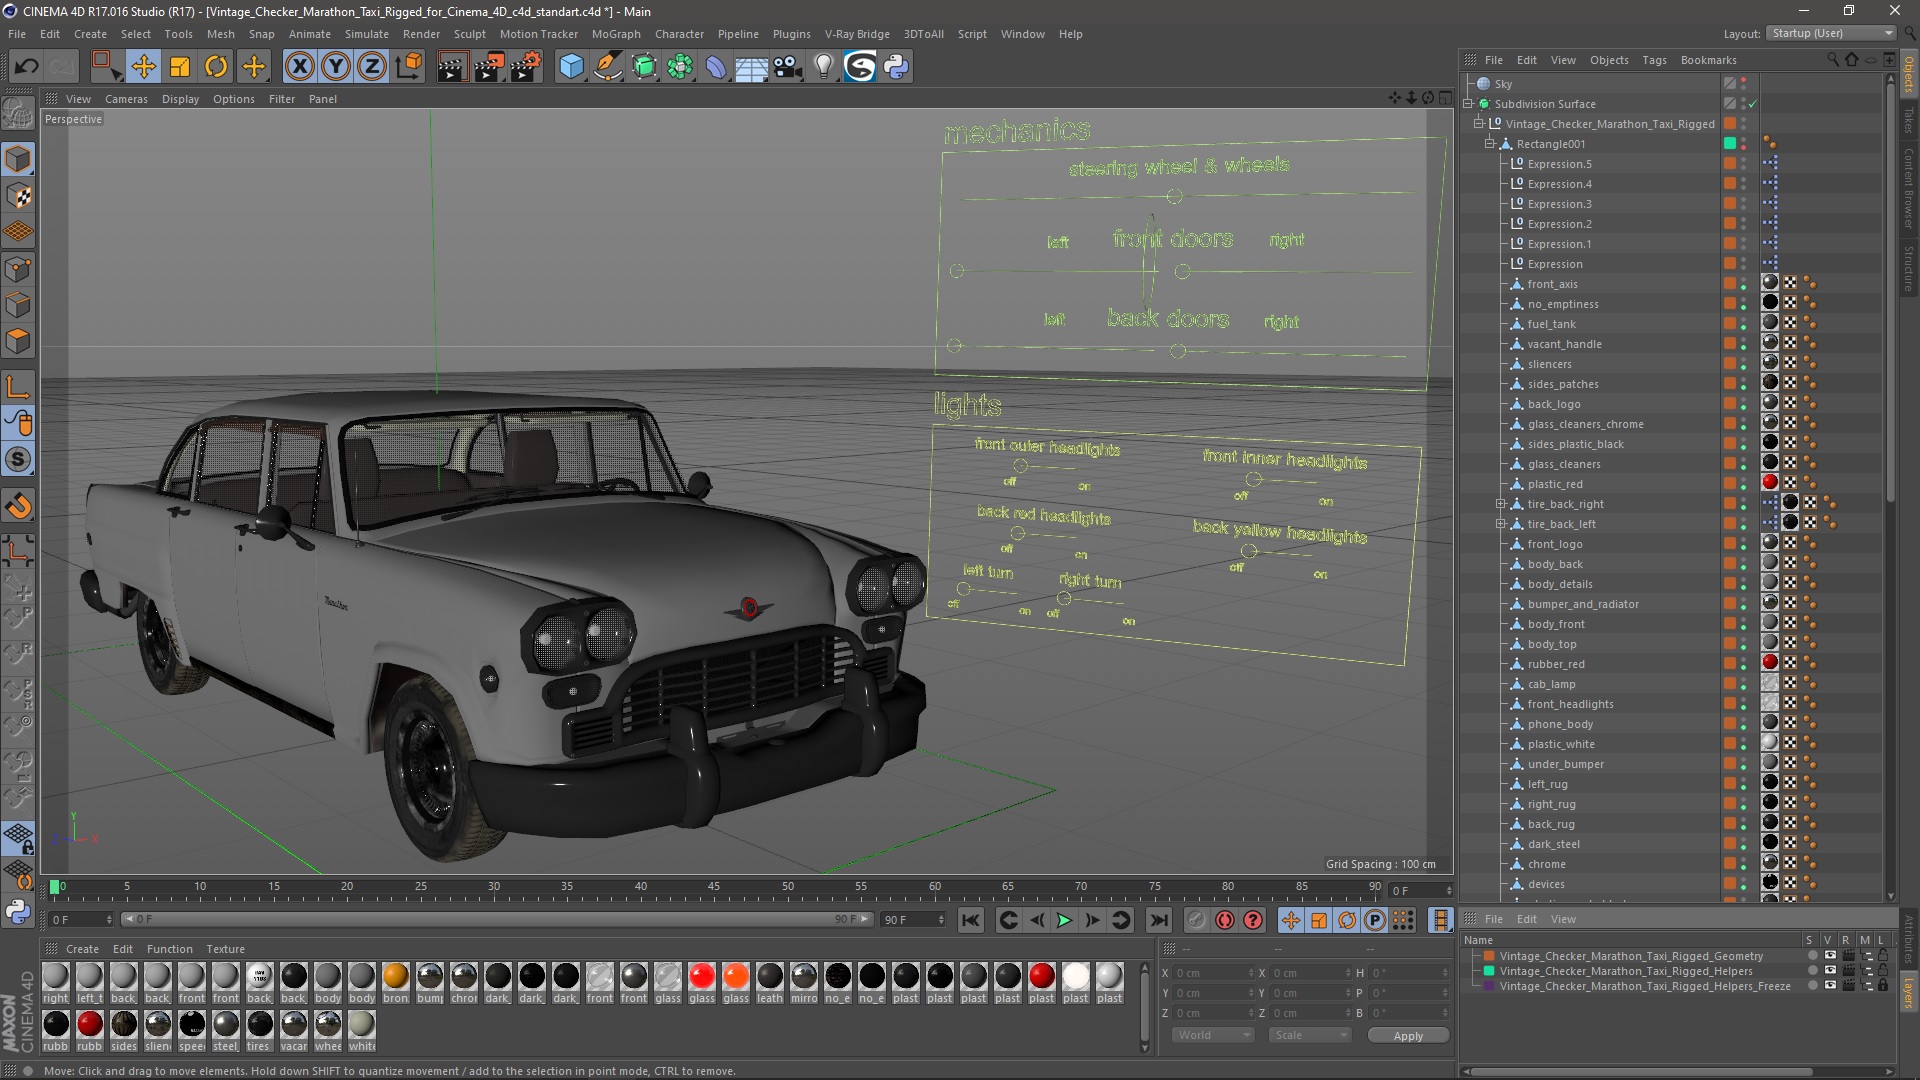Click the Python script icon in toolbar
Viewport: 1920px width, 1080px height.
[x=896, y=67]
